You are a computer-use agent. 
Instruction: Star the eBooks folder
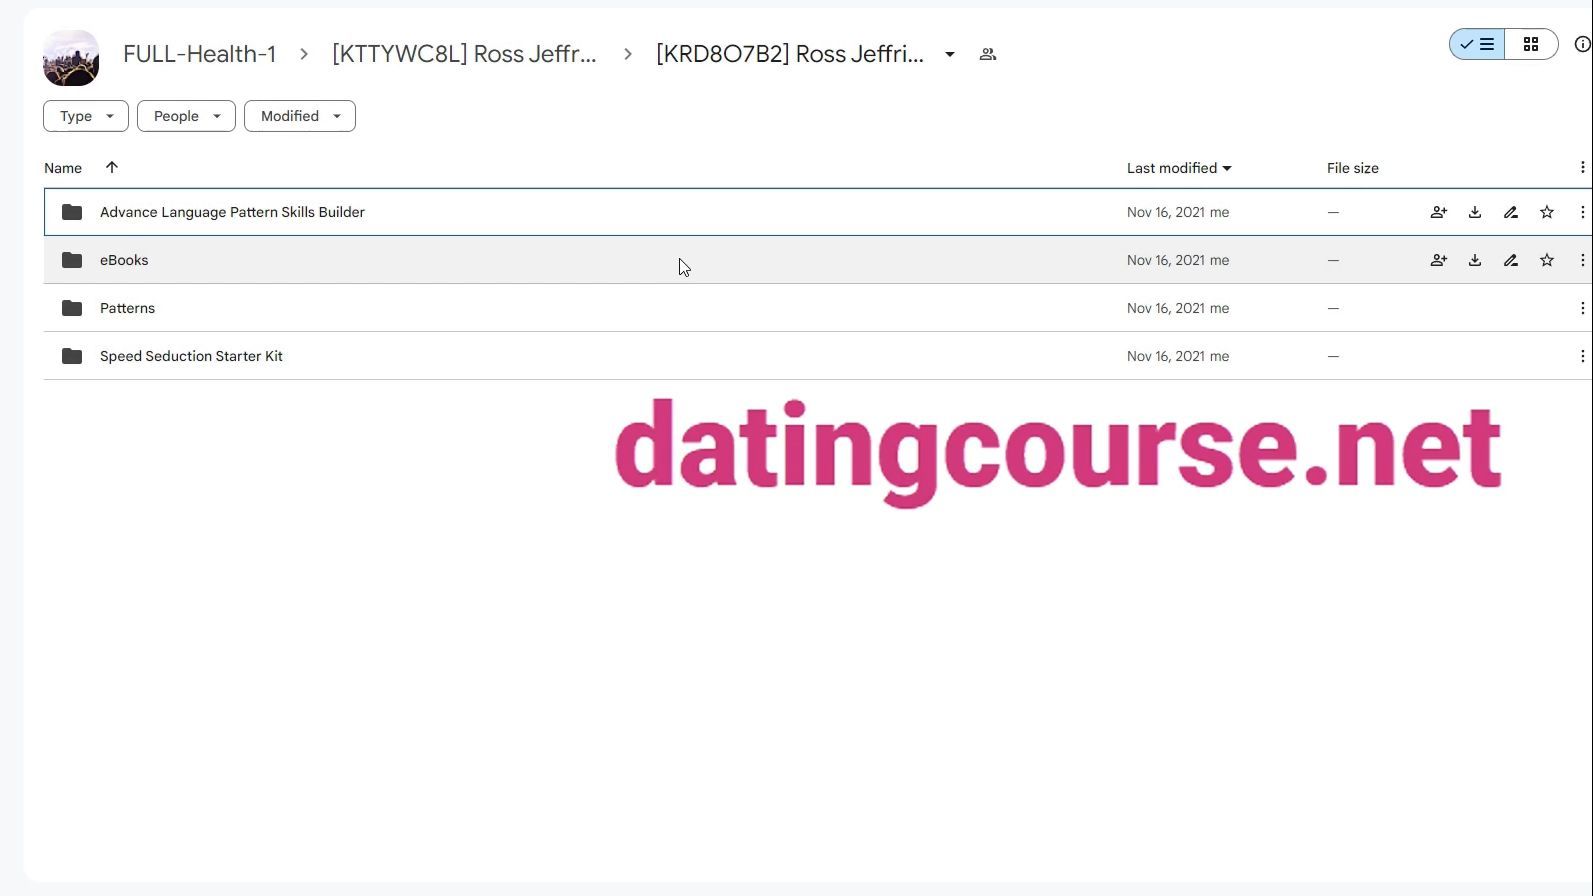1547,260
